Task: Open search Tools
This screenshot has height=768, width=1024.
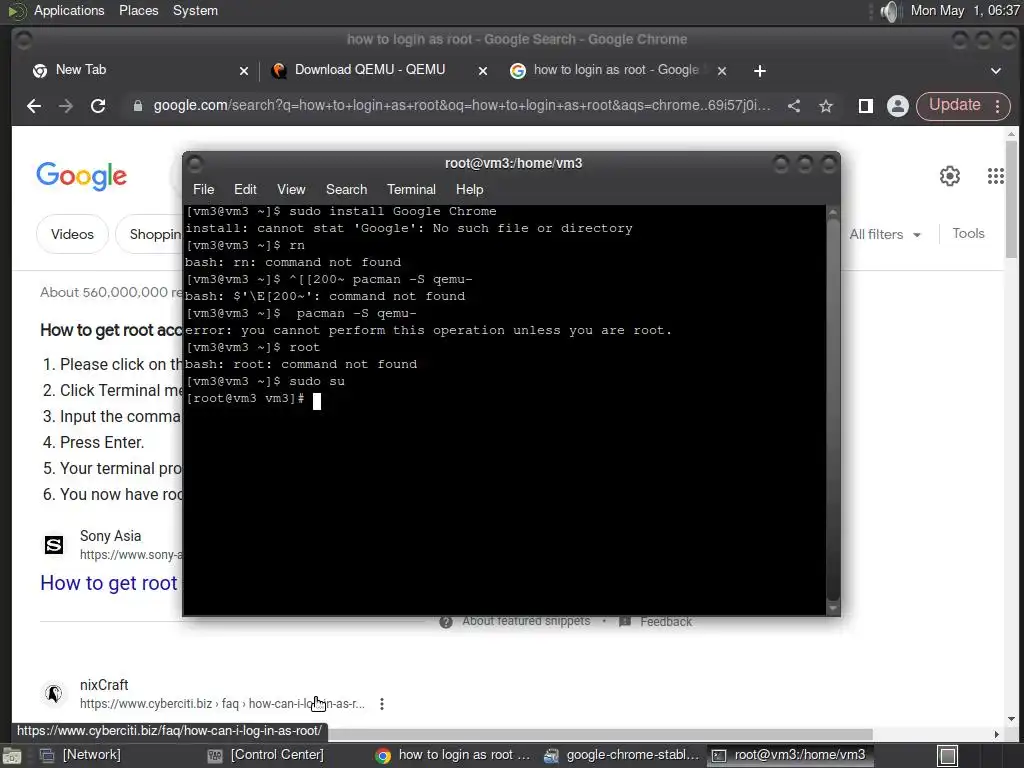Action: pos(968,234)
